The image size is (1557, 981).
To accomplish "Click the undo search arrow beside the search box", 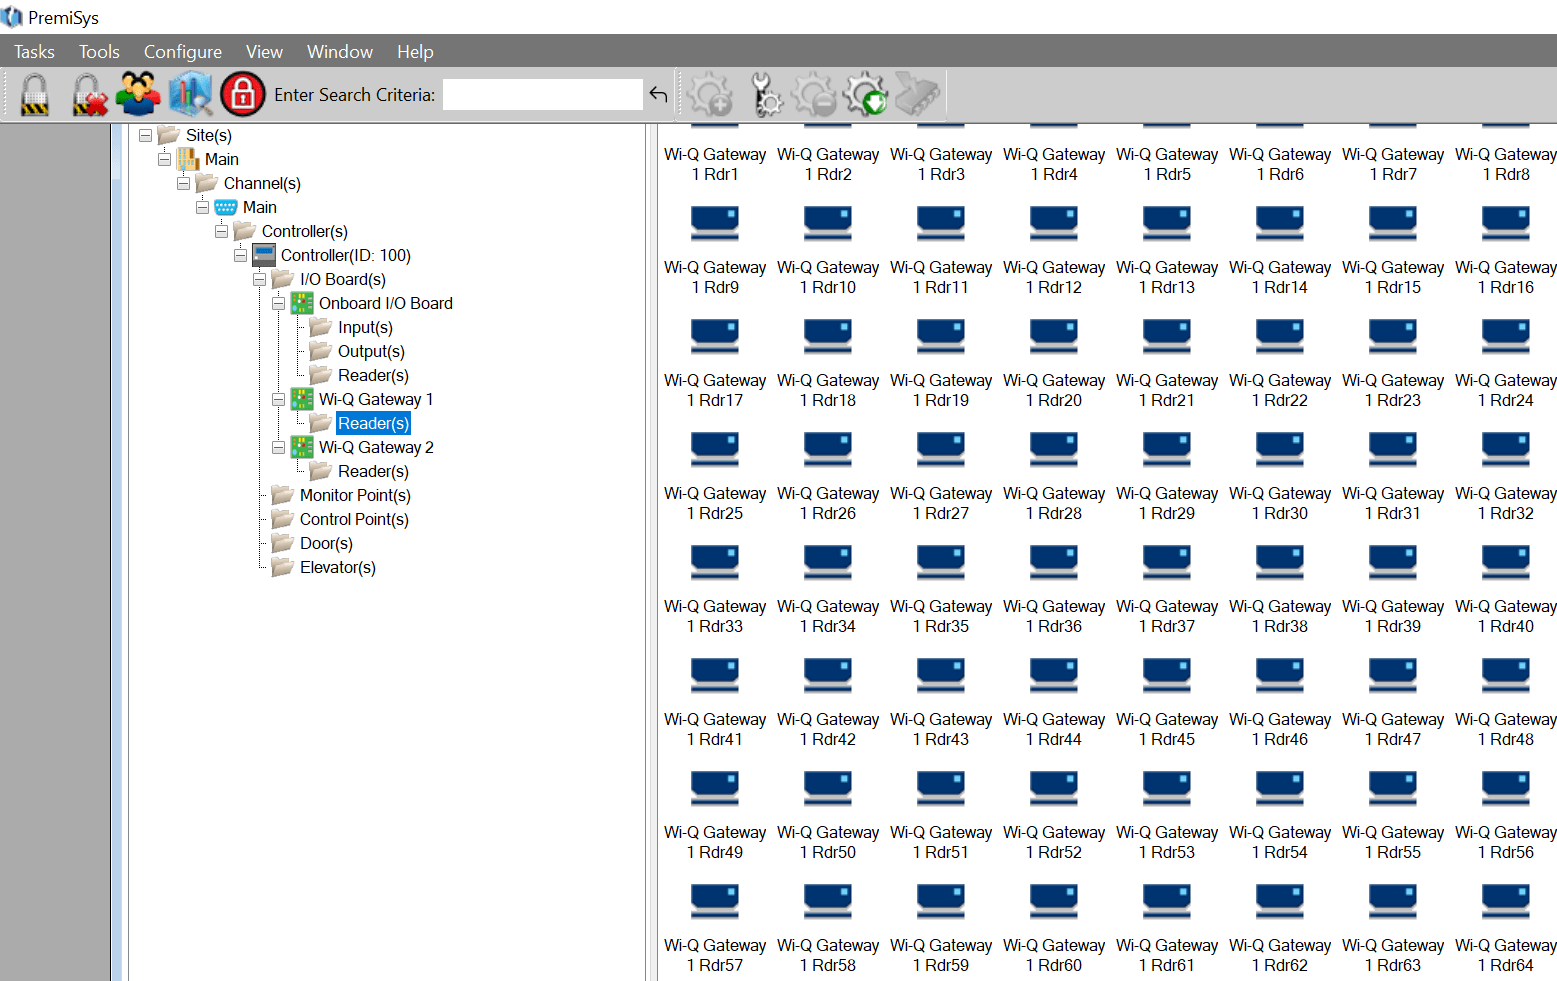I will (x=658, y=94).
